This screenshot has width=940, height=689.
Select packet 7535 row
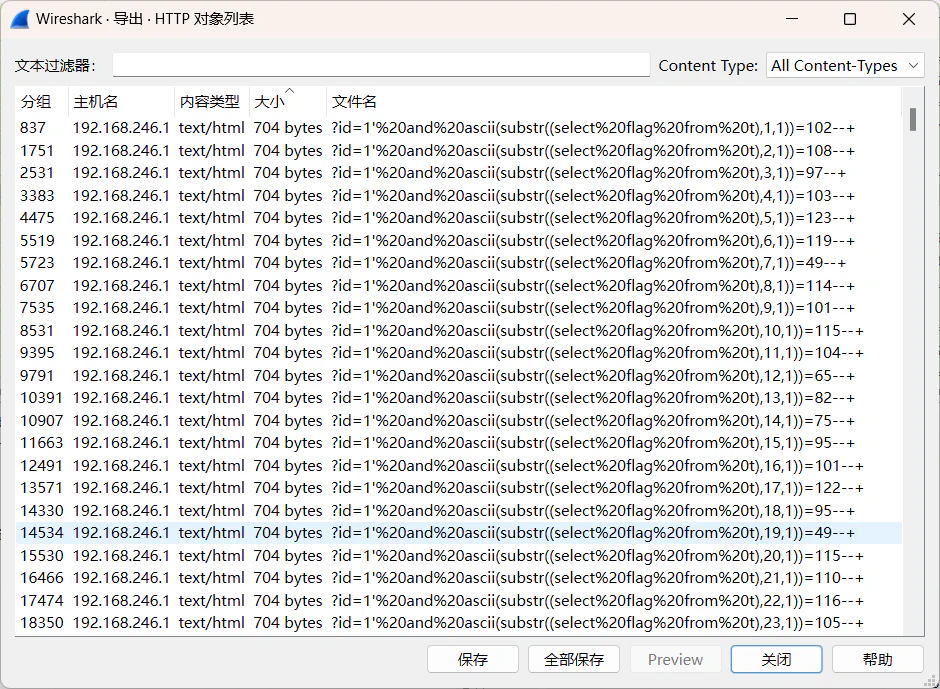[459, 308]
